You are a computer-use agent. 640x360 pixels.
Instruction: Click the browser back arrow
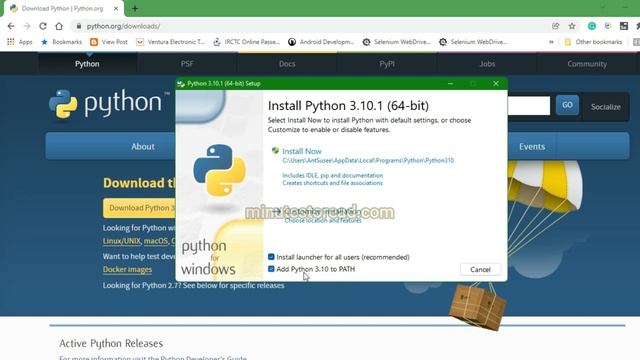(x=11, y=26)
